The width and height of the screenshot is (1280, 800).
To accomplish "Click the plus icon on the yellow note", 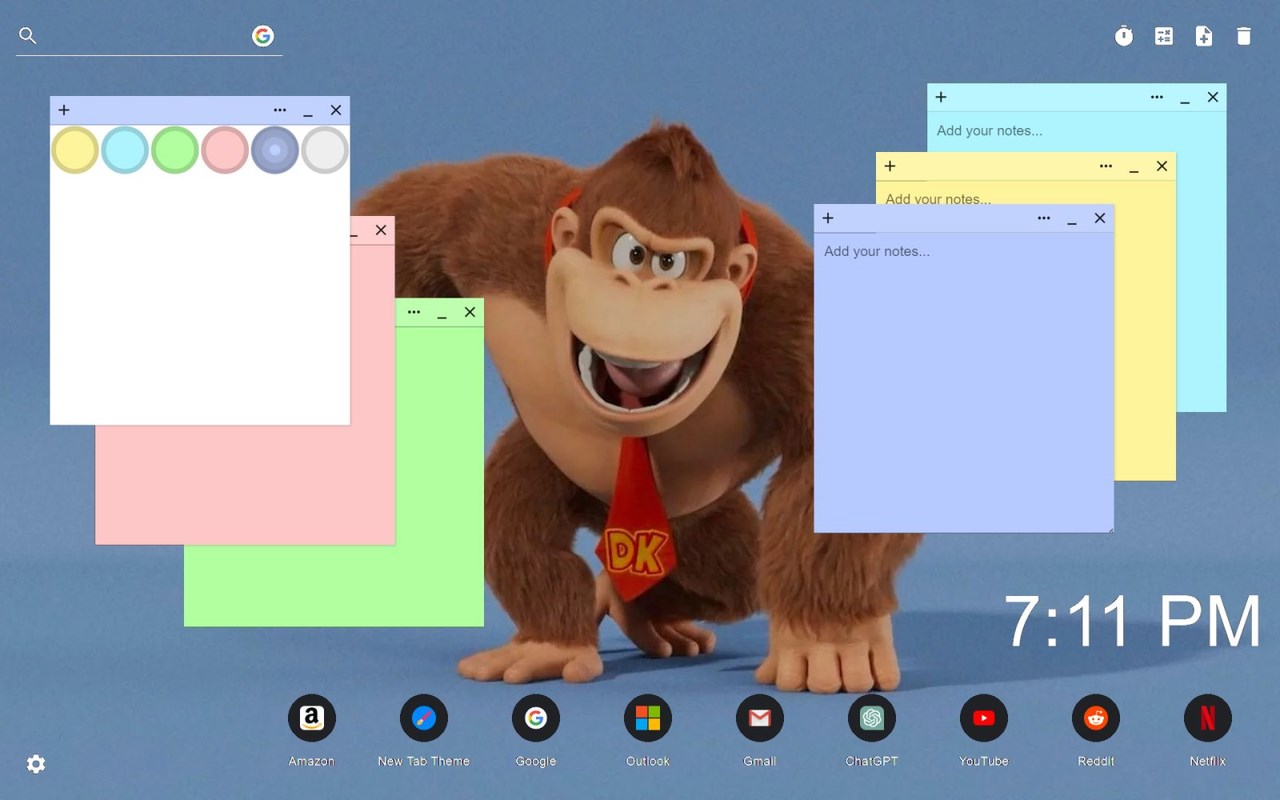I will click(x=890, y=166).
